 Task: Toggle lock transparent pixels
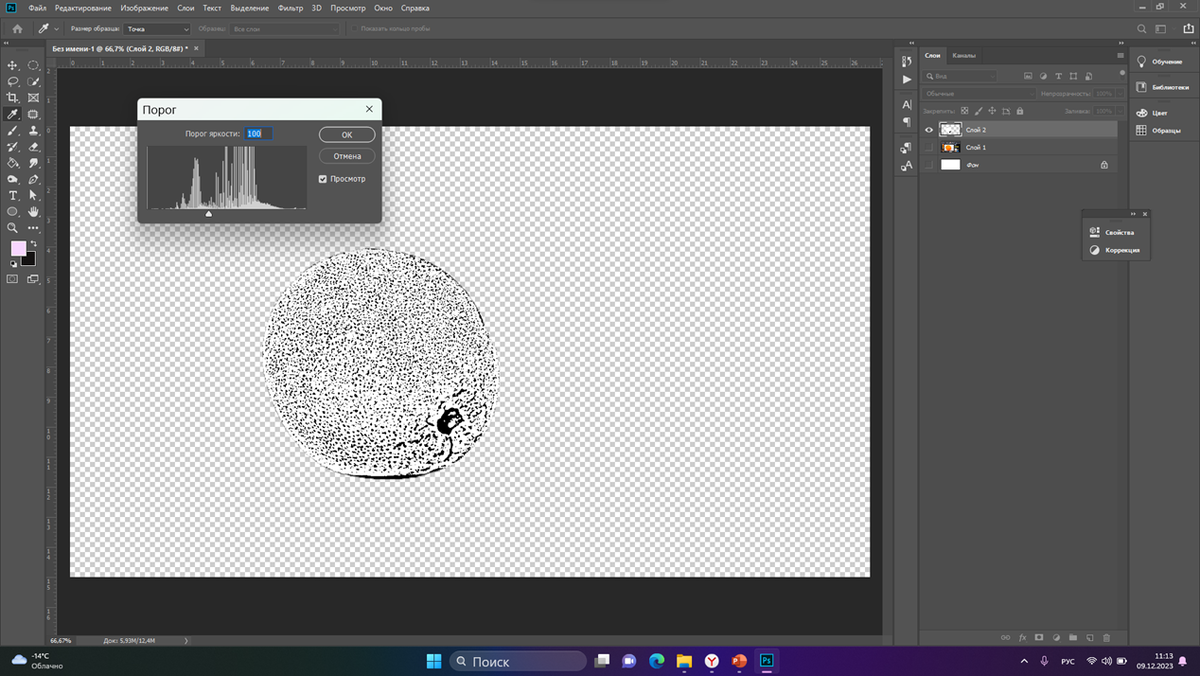pyautogui.click(x=965, y=111)
